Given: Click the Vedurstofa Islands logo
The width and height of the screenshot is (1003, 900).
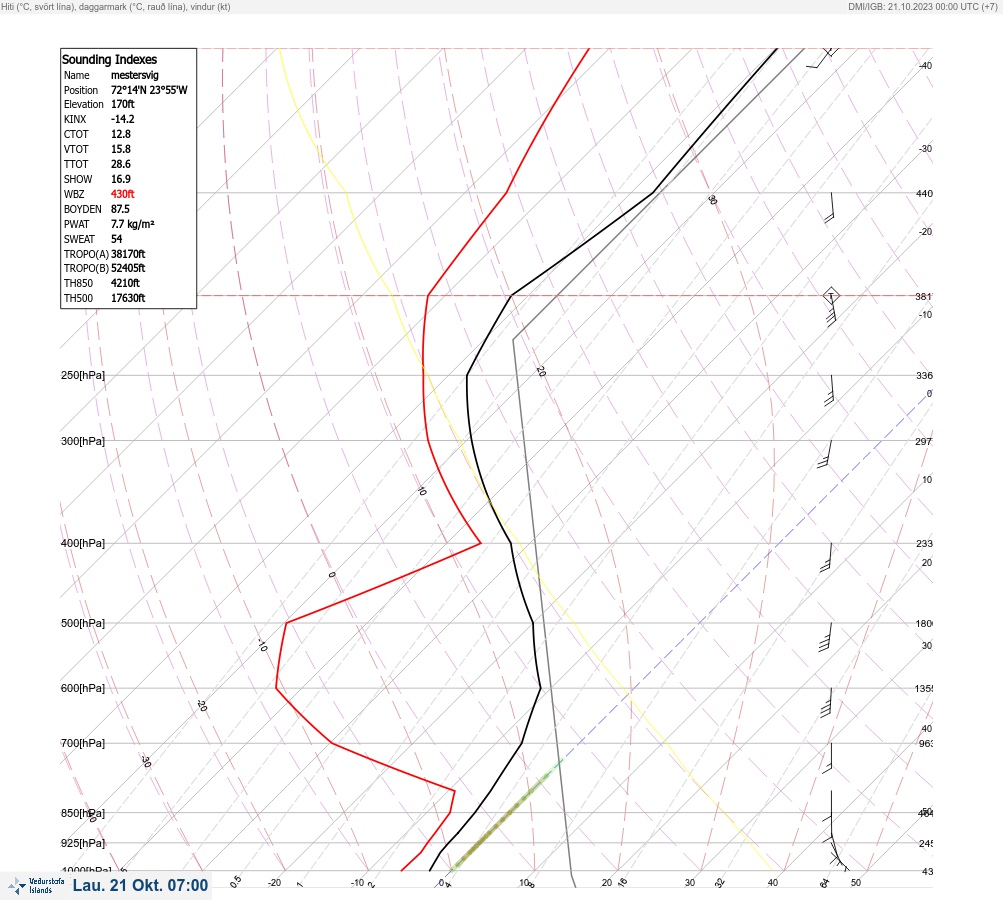Looking at the screenshot, I should pos(36,886).
